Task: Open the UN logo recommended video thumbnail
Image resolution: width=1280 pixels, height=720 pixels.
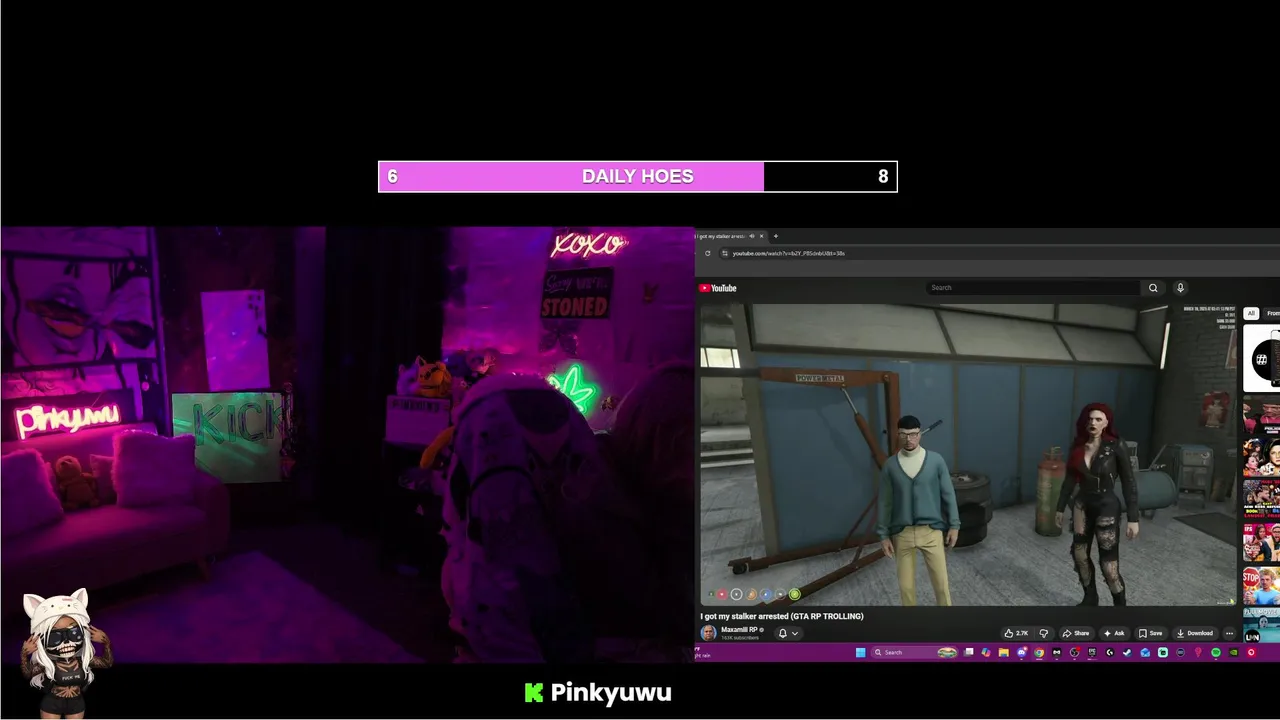Action: point(1261,626)
